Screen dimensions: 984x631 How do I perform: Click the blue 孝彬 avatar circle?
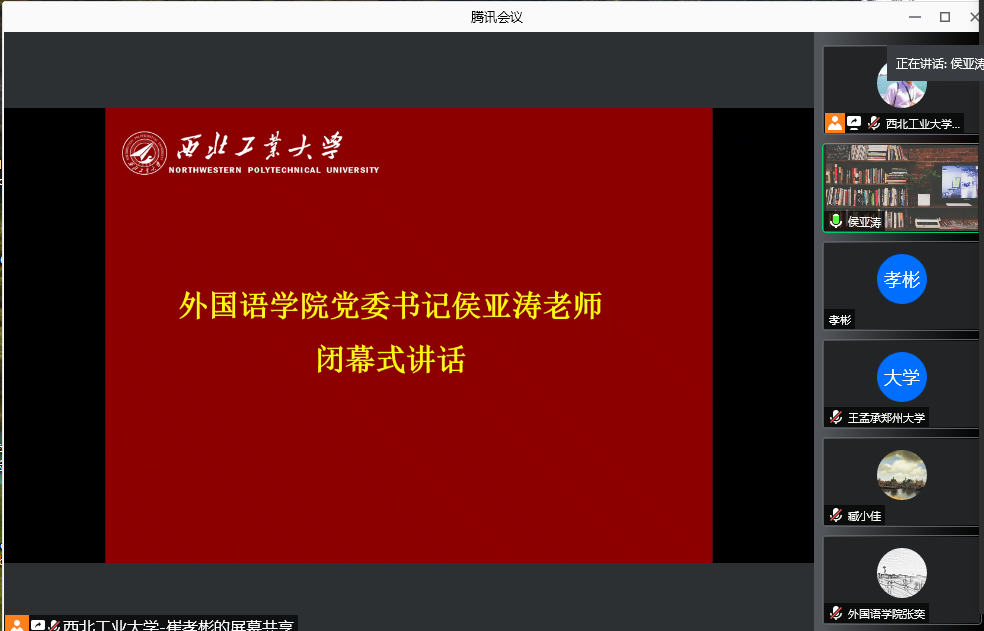(901, 280)
